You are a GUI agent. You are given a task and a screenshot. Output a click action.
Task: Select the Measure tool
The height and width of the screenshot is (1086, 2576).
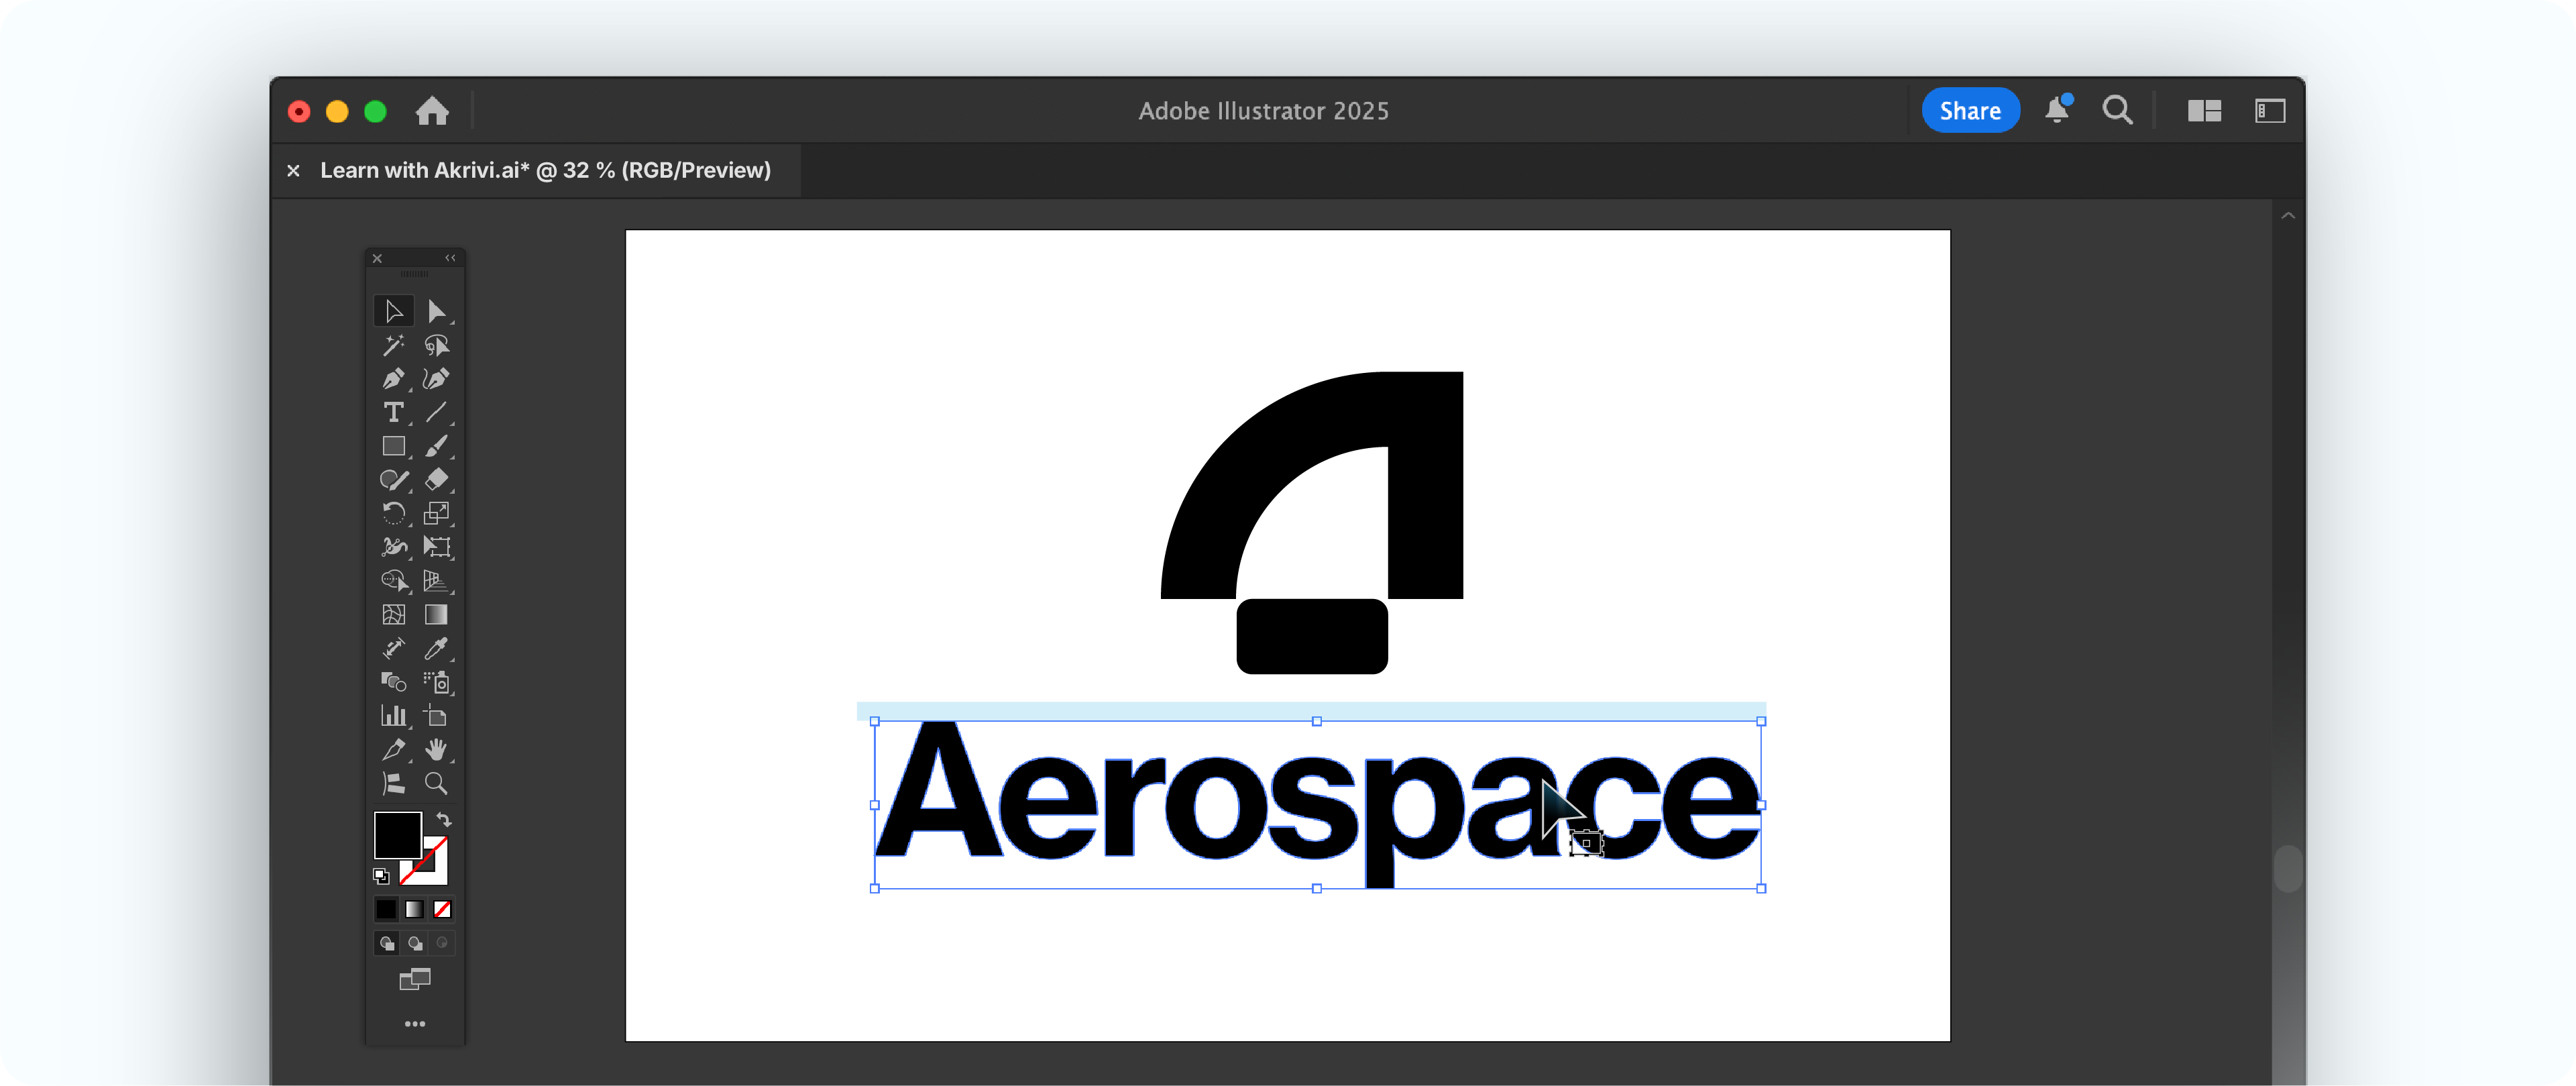click(393, 648)
